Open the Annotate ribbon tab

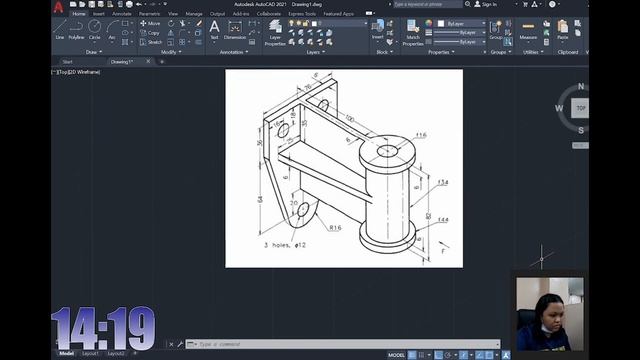(122, 14)
